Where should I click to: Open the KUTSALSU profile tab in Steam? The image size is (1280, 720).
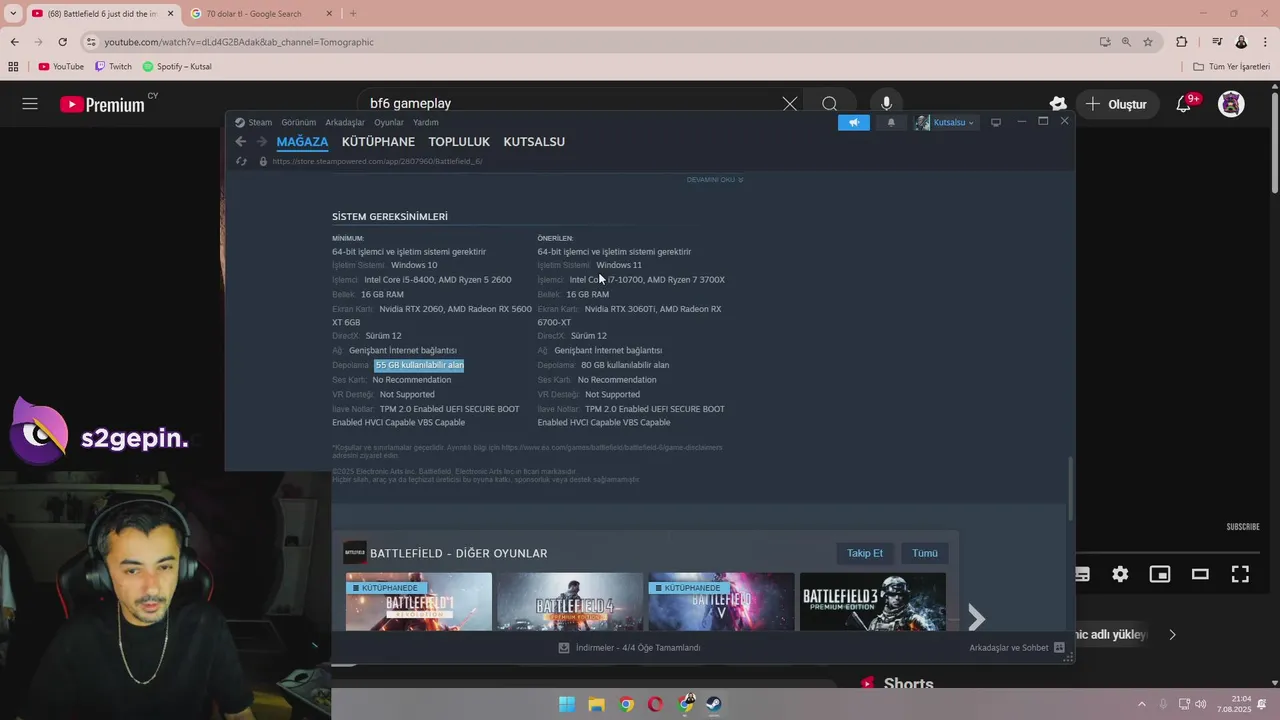click(x=534, y=142)
